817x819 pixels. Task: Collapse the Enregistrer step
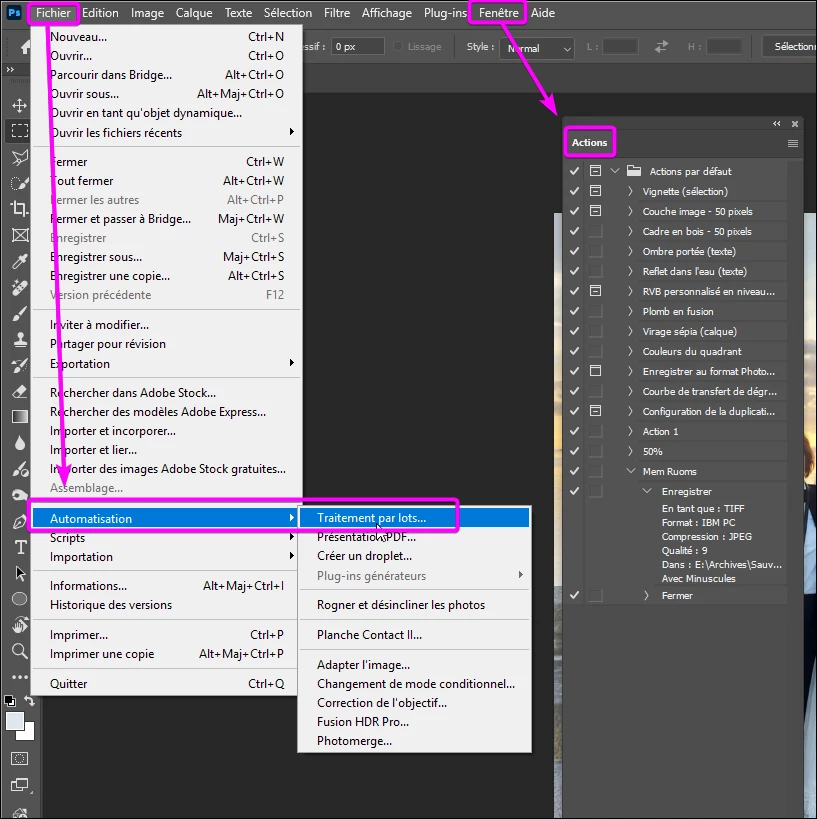point(647,491)
